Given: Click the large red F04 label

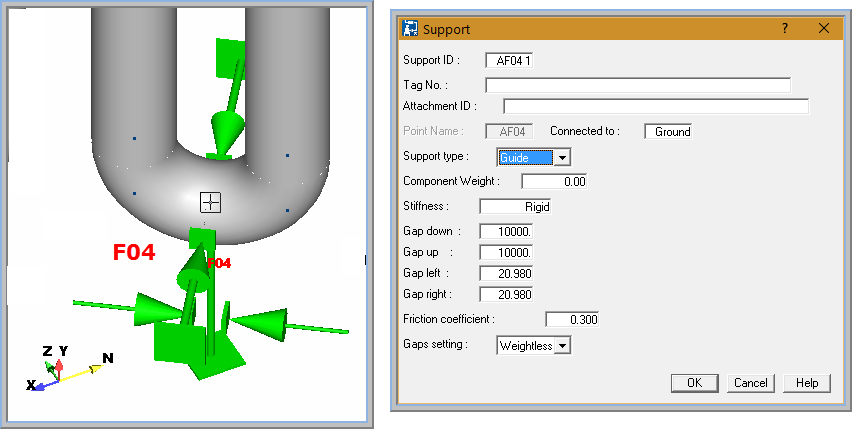Looking at the screenshot, I should [134, 252].
